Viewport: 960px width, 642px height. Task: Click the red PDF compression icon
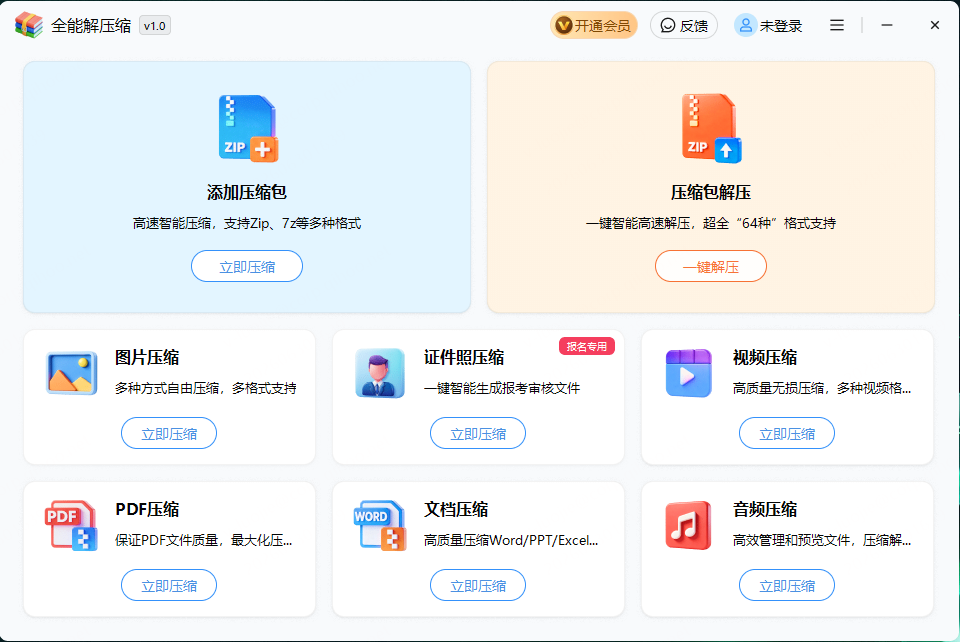(71, 525)
